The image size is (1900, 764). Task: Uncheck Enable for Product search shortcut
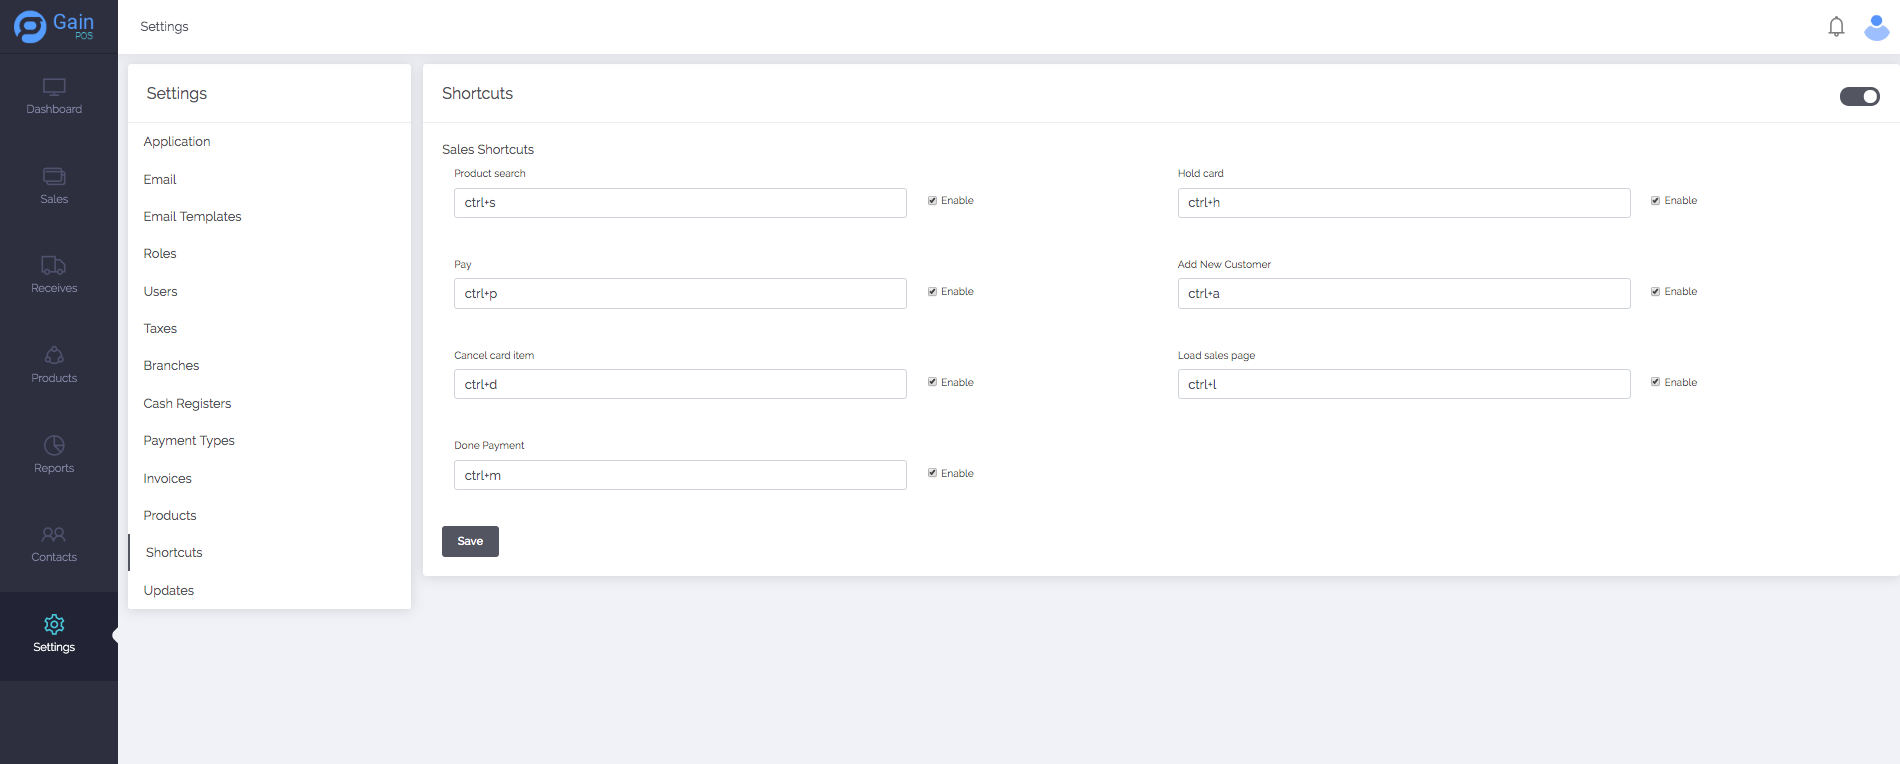pyautogui.click(x=932, y=201)
